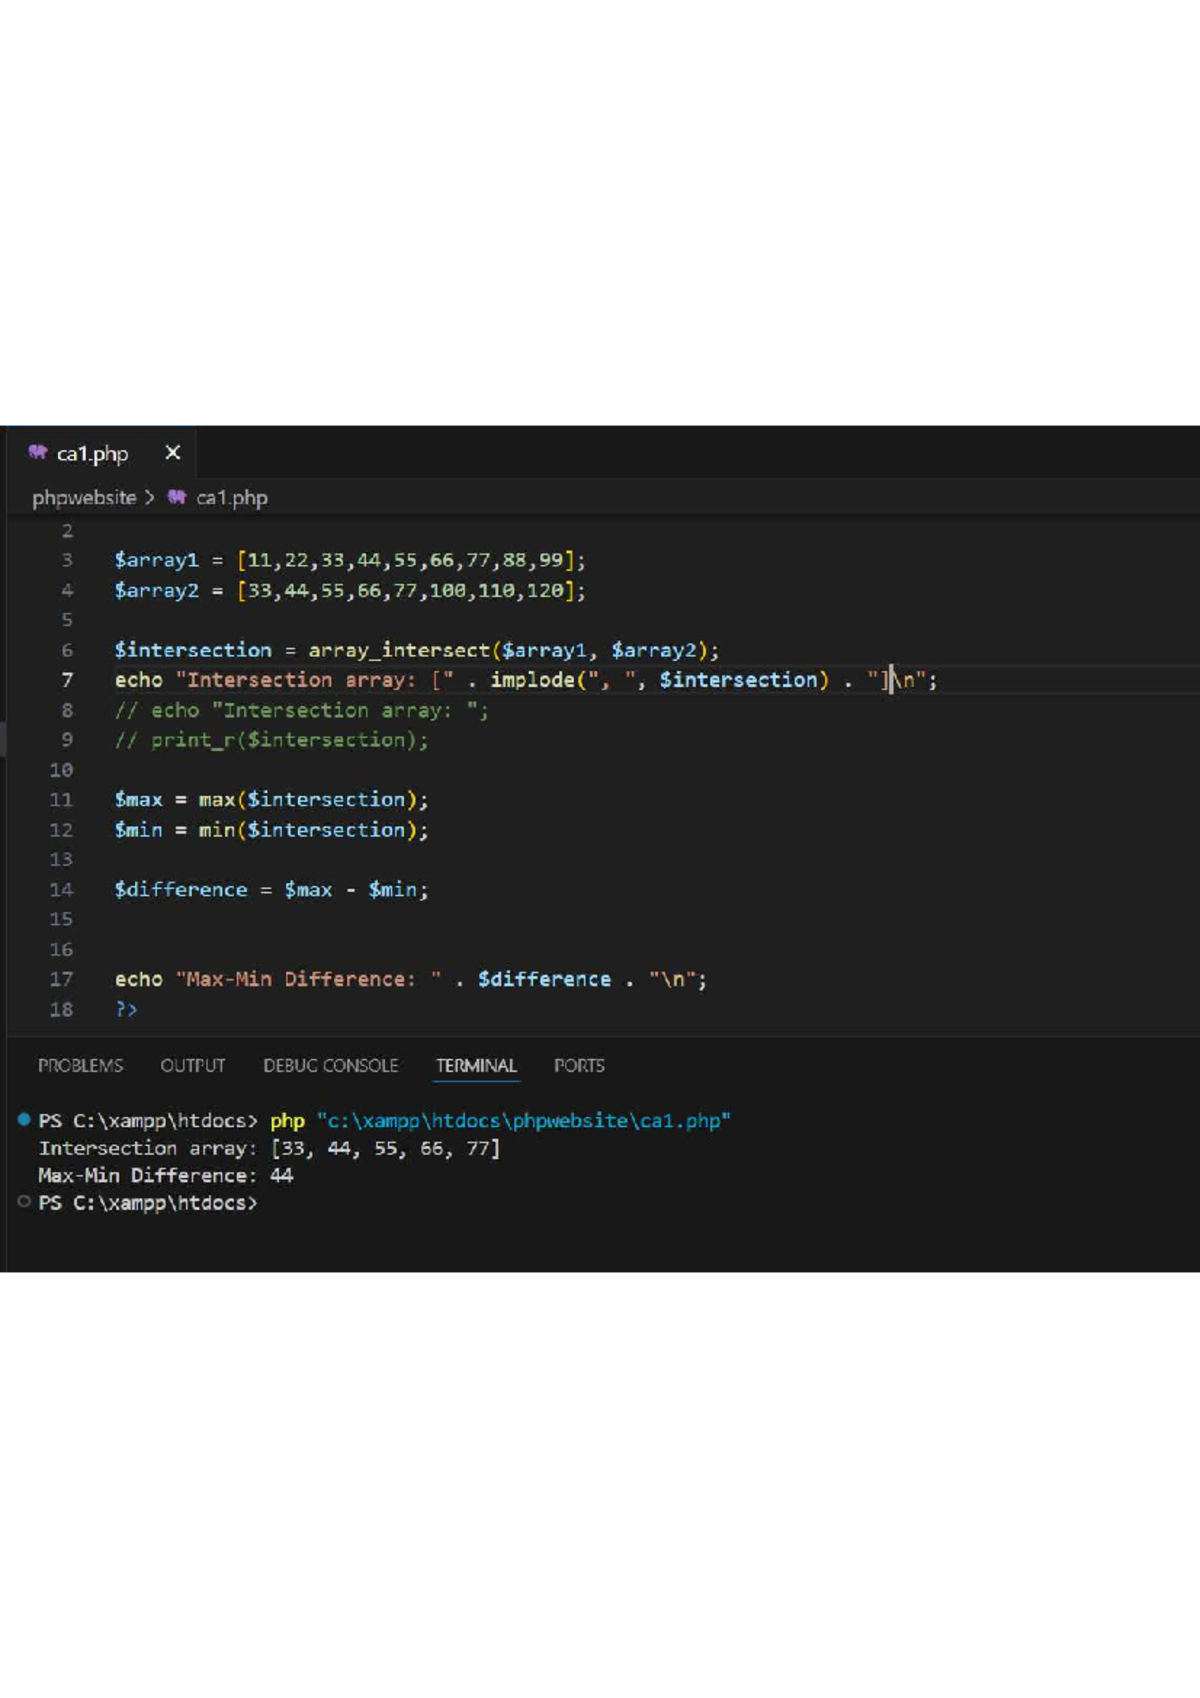Screen dimensions: 1200x1698
Task: Click line number 11 in the gutter
Action: [61, 800]
